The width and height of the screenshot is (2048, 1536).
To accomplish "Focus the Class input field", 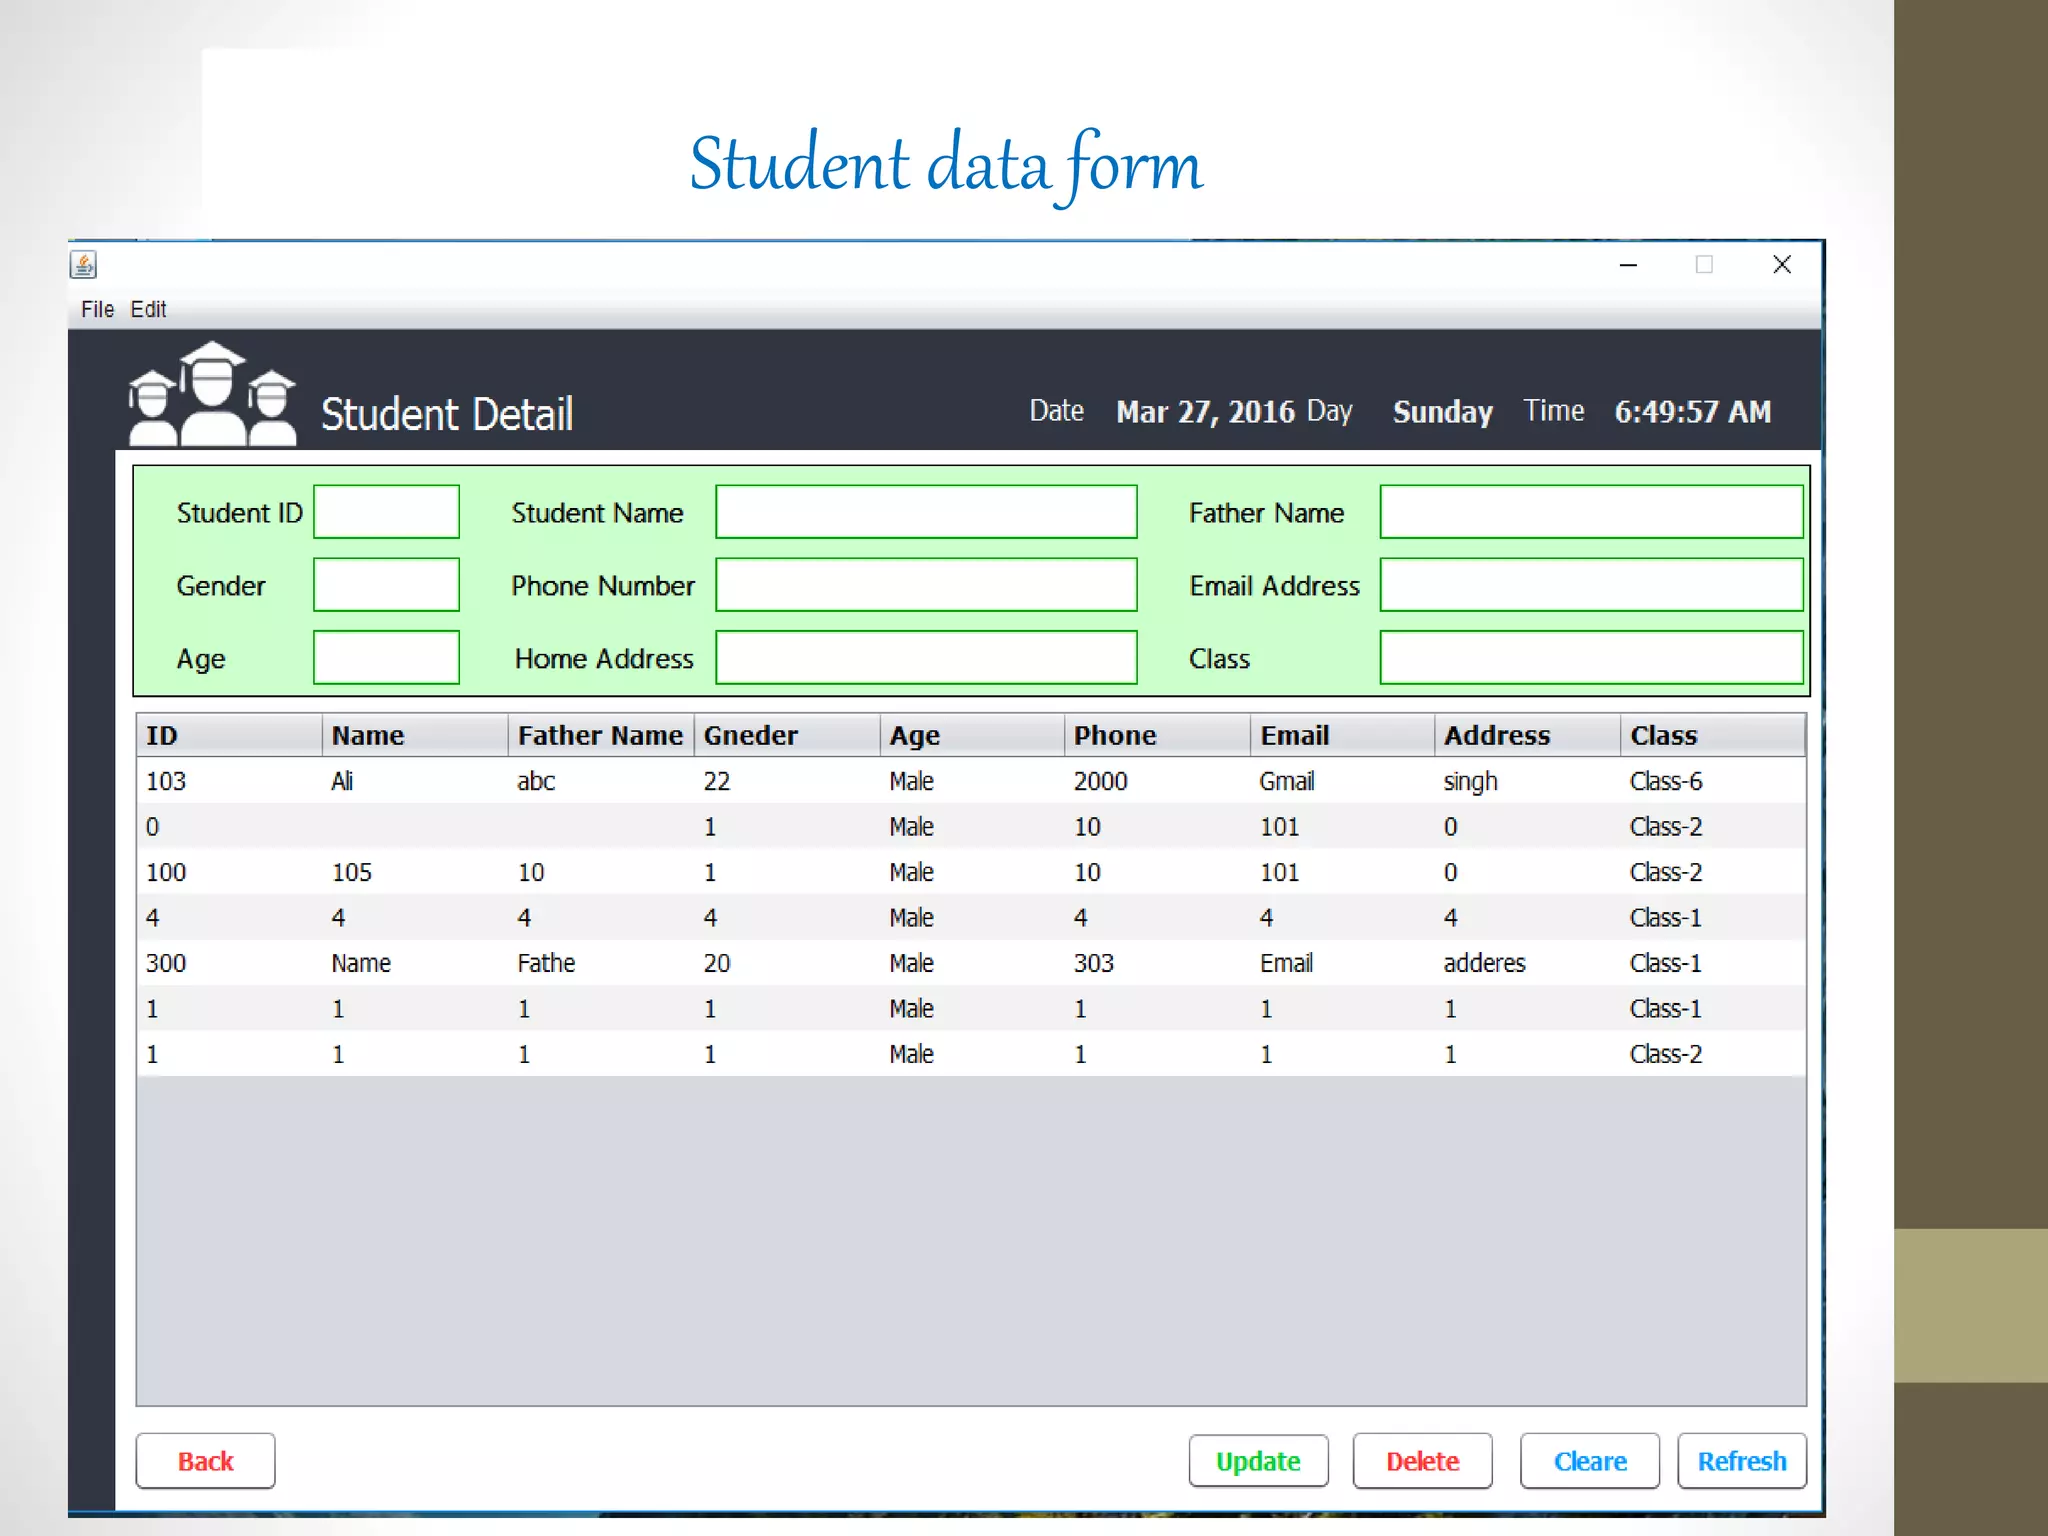I will click(x=1591, y=658).
